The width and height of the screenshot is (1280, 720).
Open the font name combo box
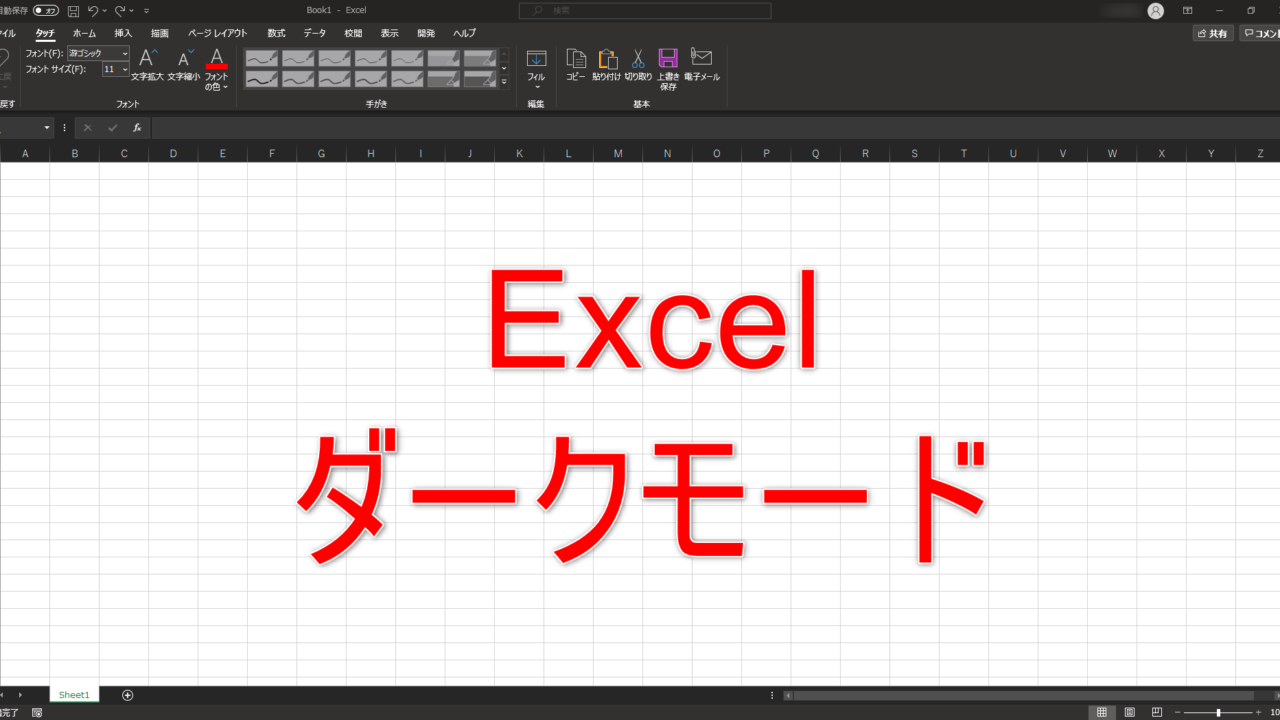click(x=98, y=53)
